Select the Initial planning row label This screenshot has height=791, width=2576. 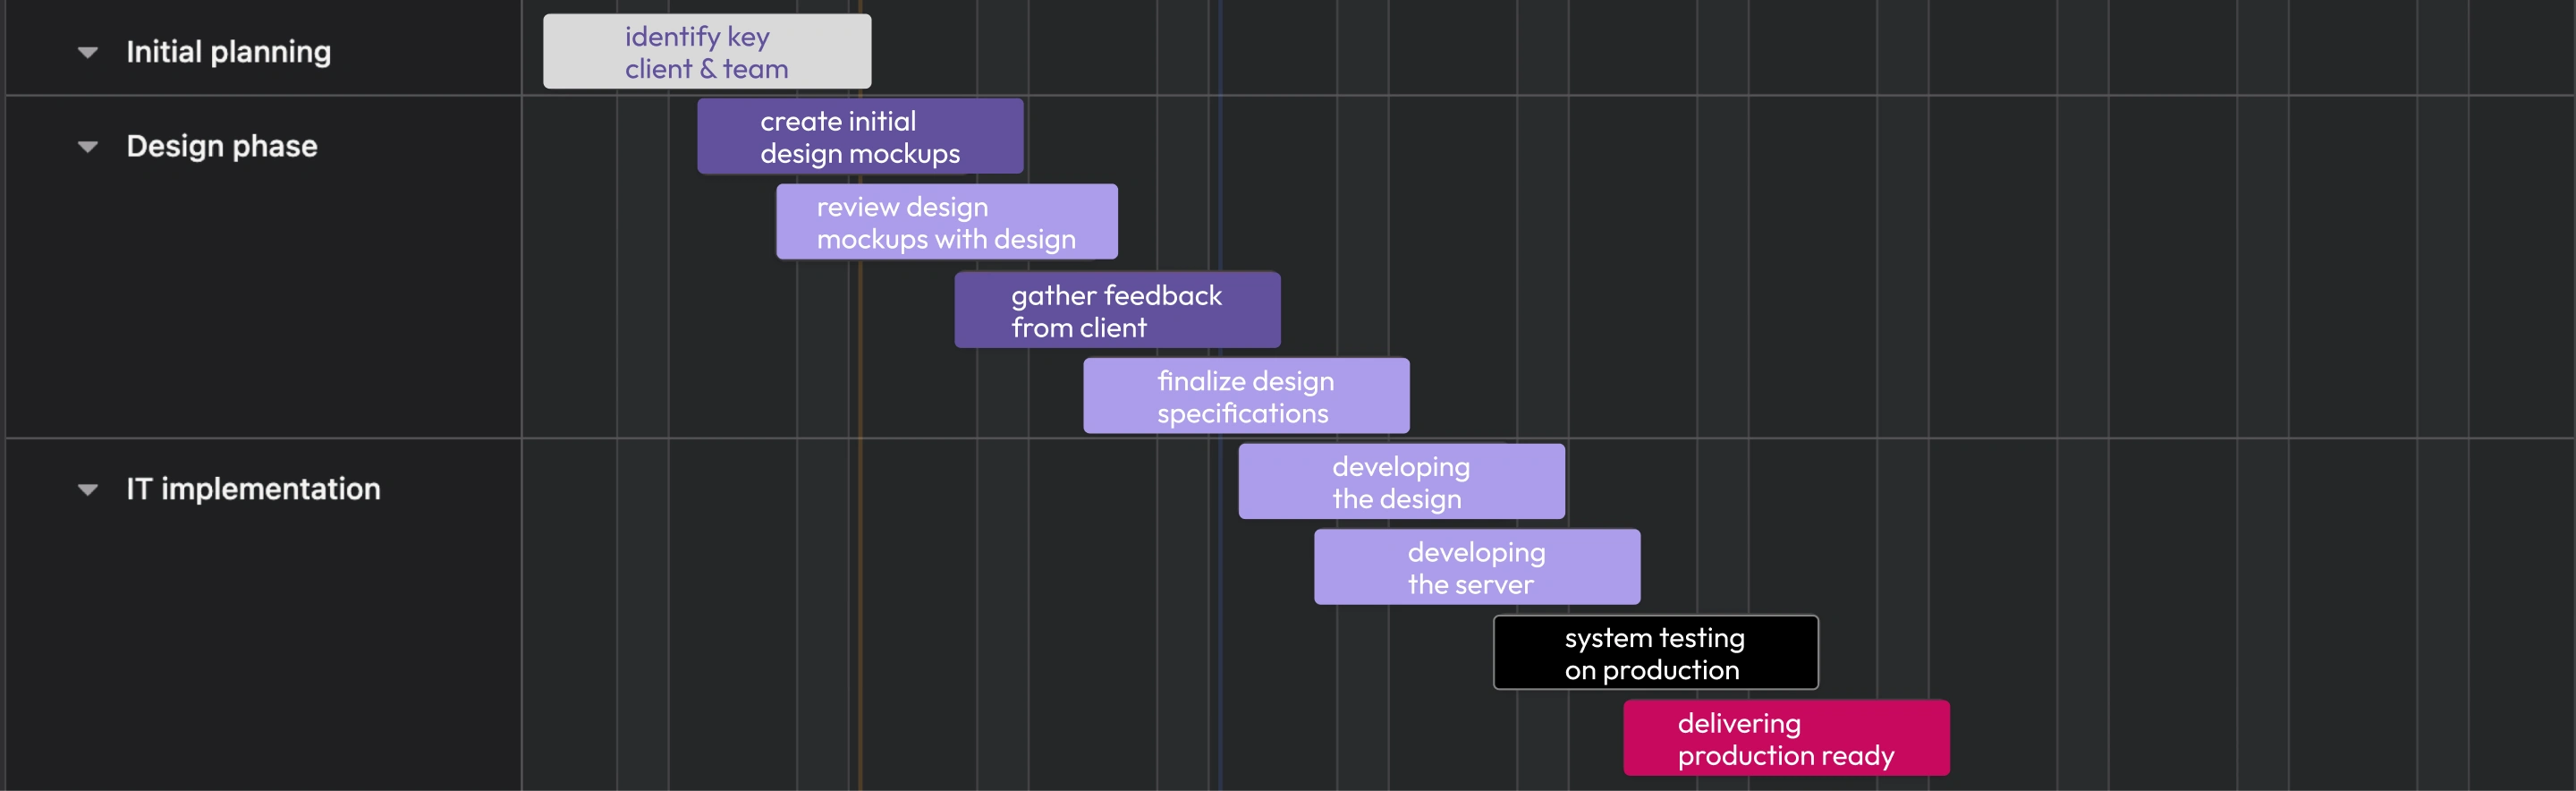click(x=228, y=52)
